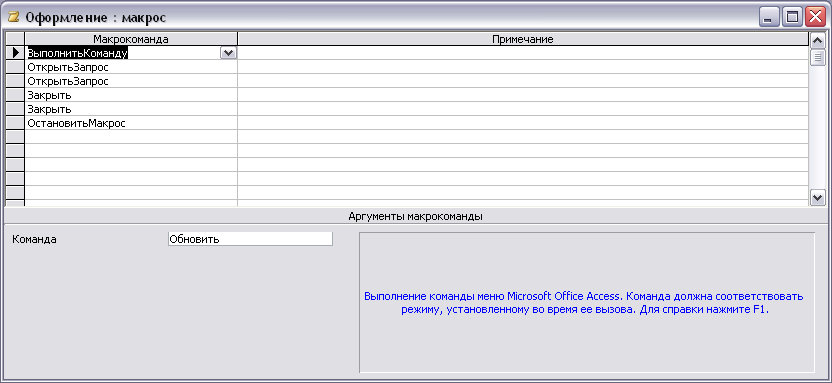Click the vertical scrollbar thumb
Screen dimensions: 832x383
(x=817, y=56)
